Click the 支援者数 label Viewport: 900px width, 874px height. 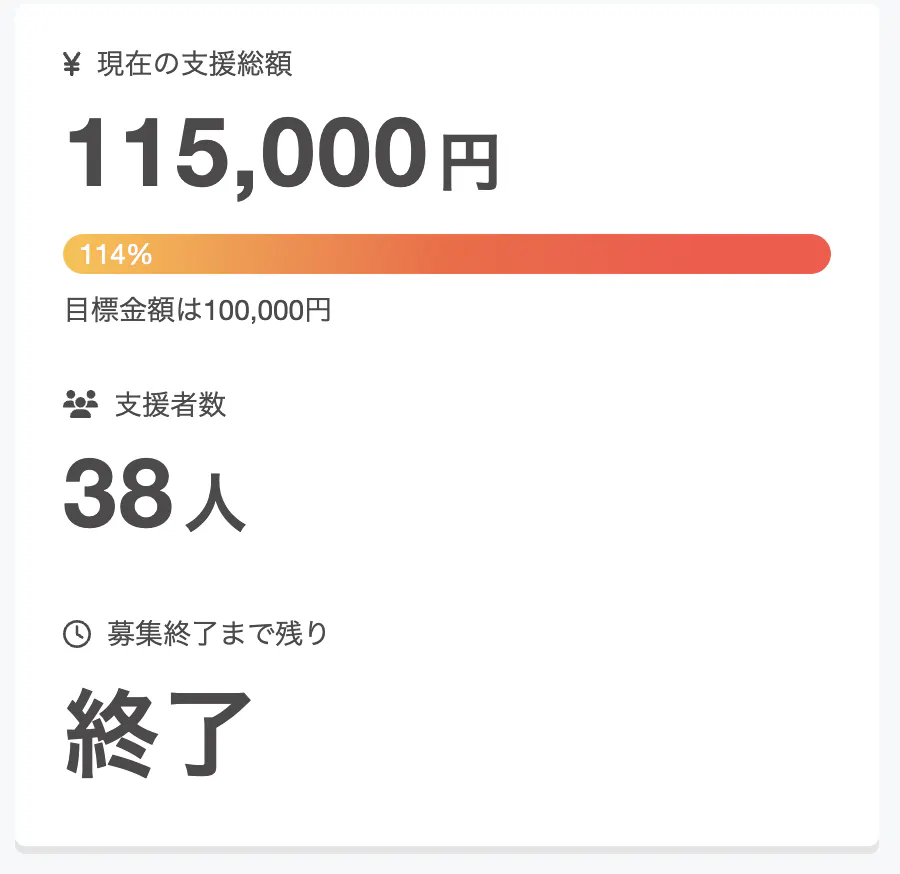[170, 405]
